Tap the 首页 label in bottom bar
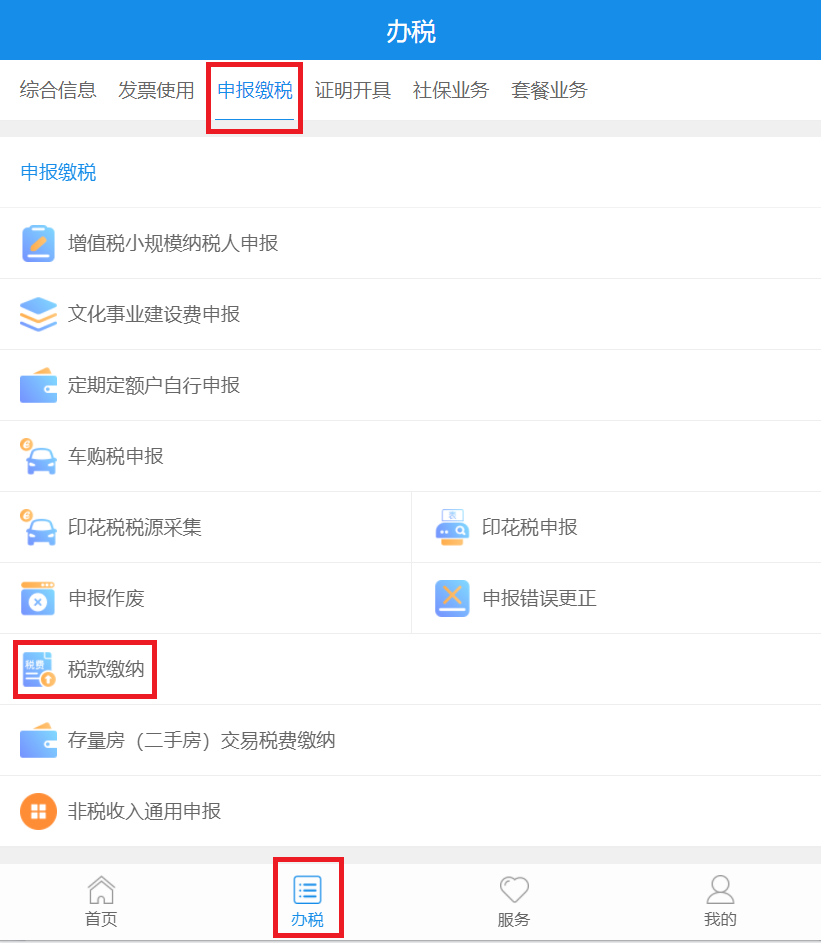Image resolution: width=821 pixels, height=943 pixels. click(101, 920)
